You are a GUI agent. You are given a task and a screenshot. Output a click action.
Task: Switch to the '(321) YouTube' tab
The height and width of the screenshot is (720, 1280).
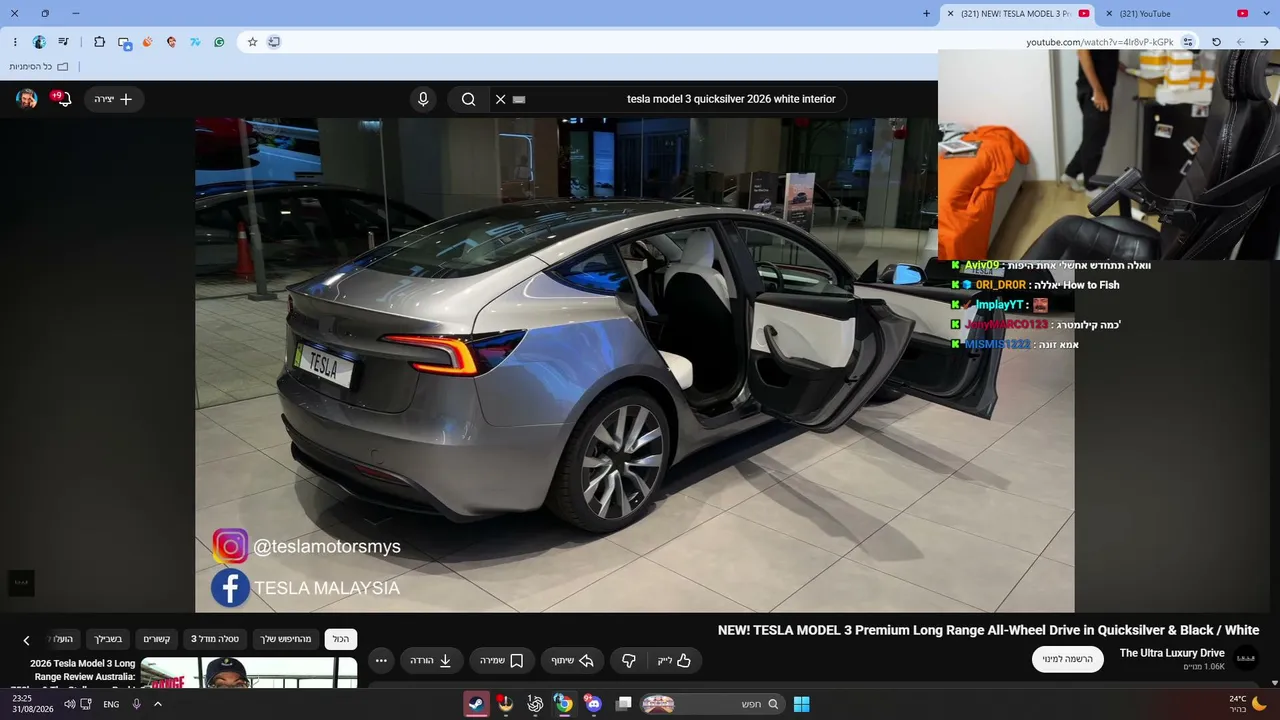coord(1175,14)
